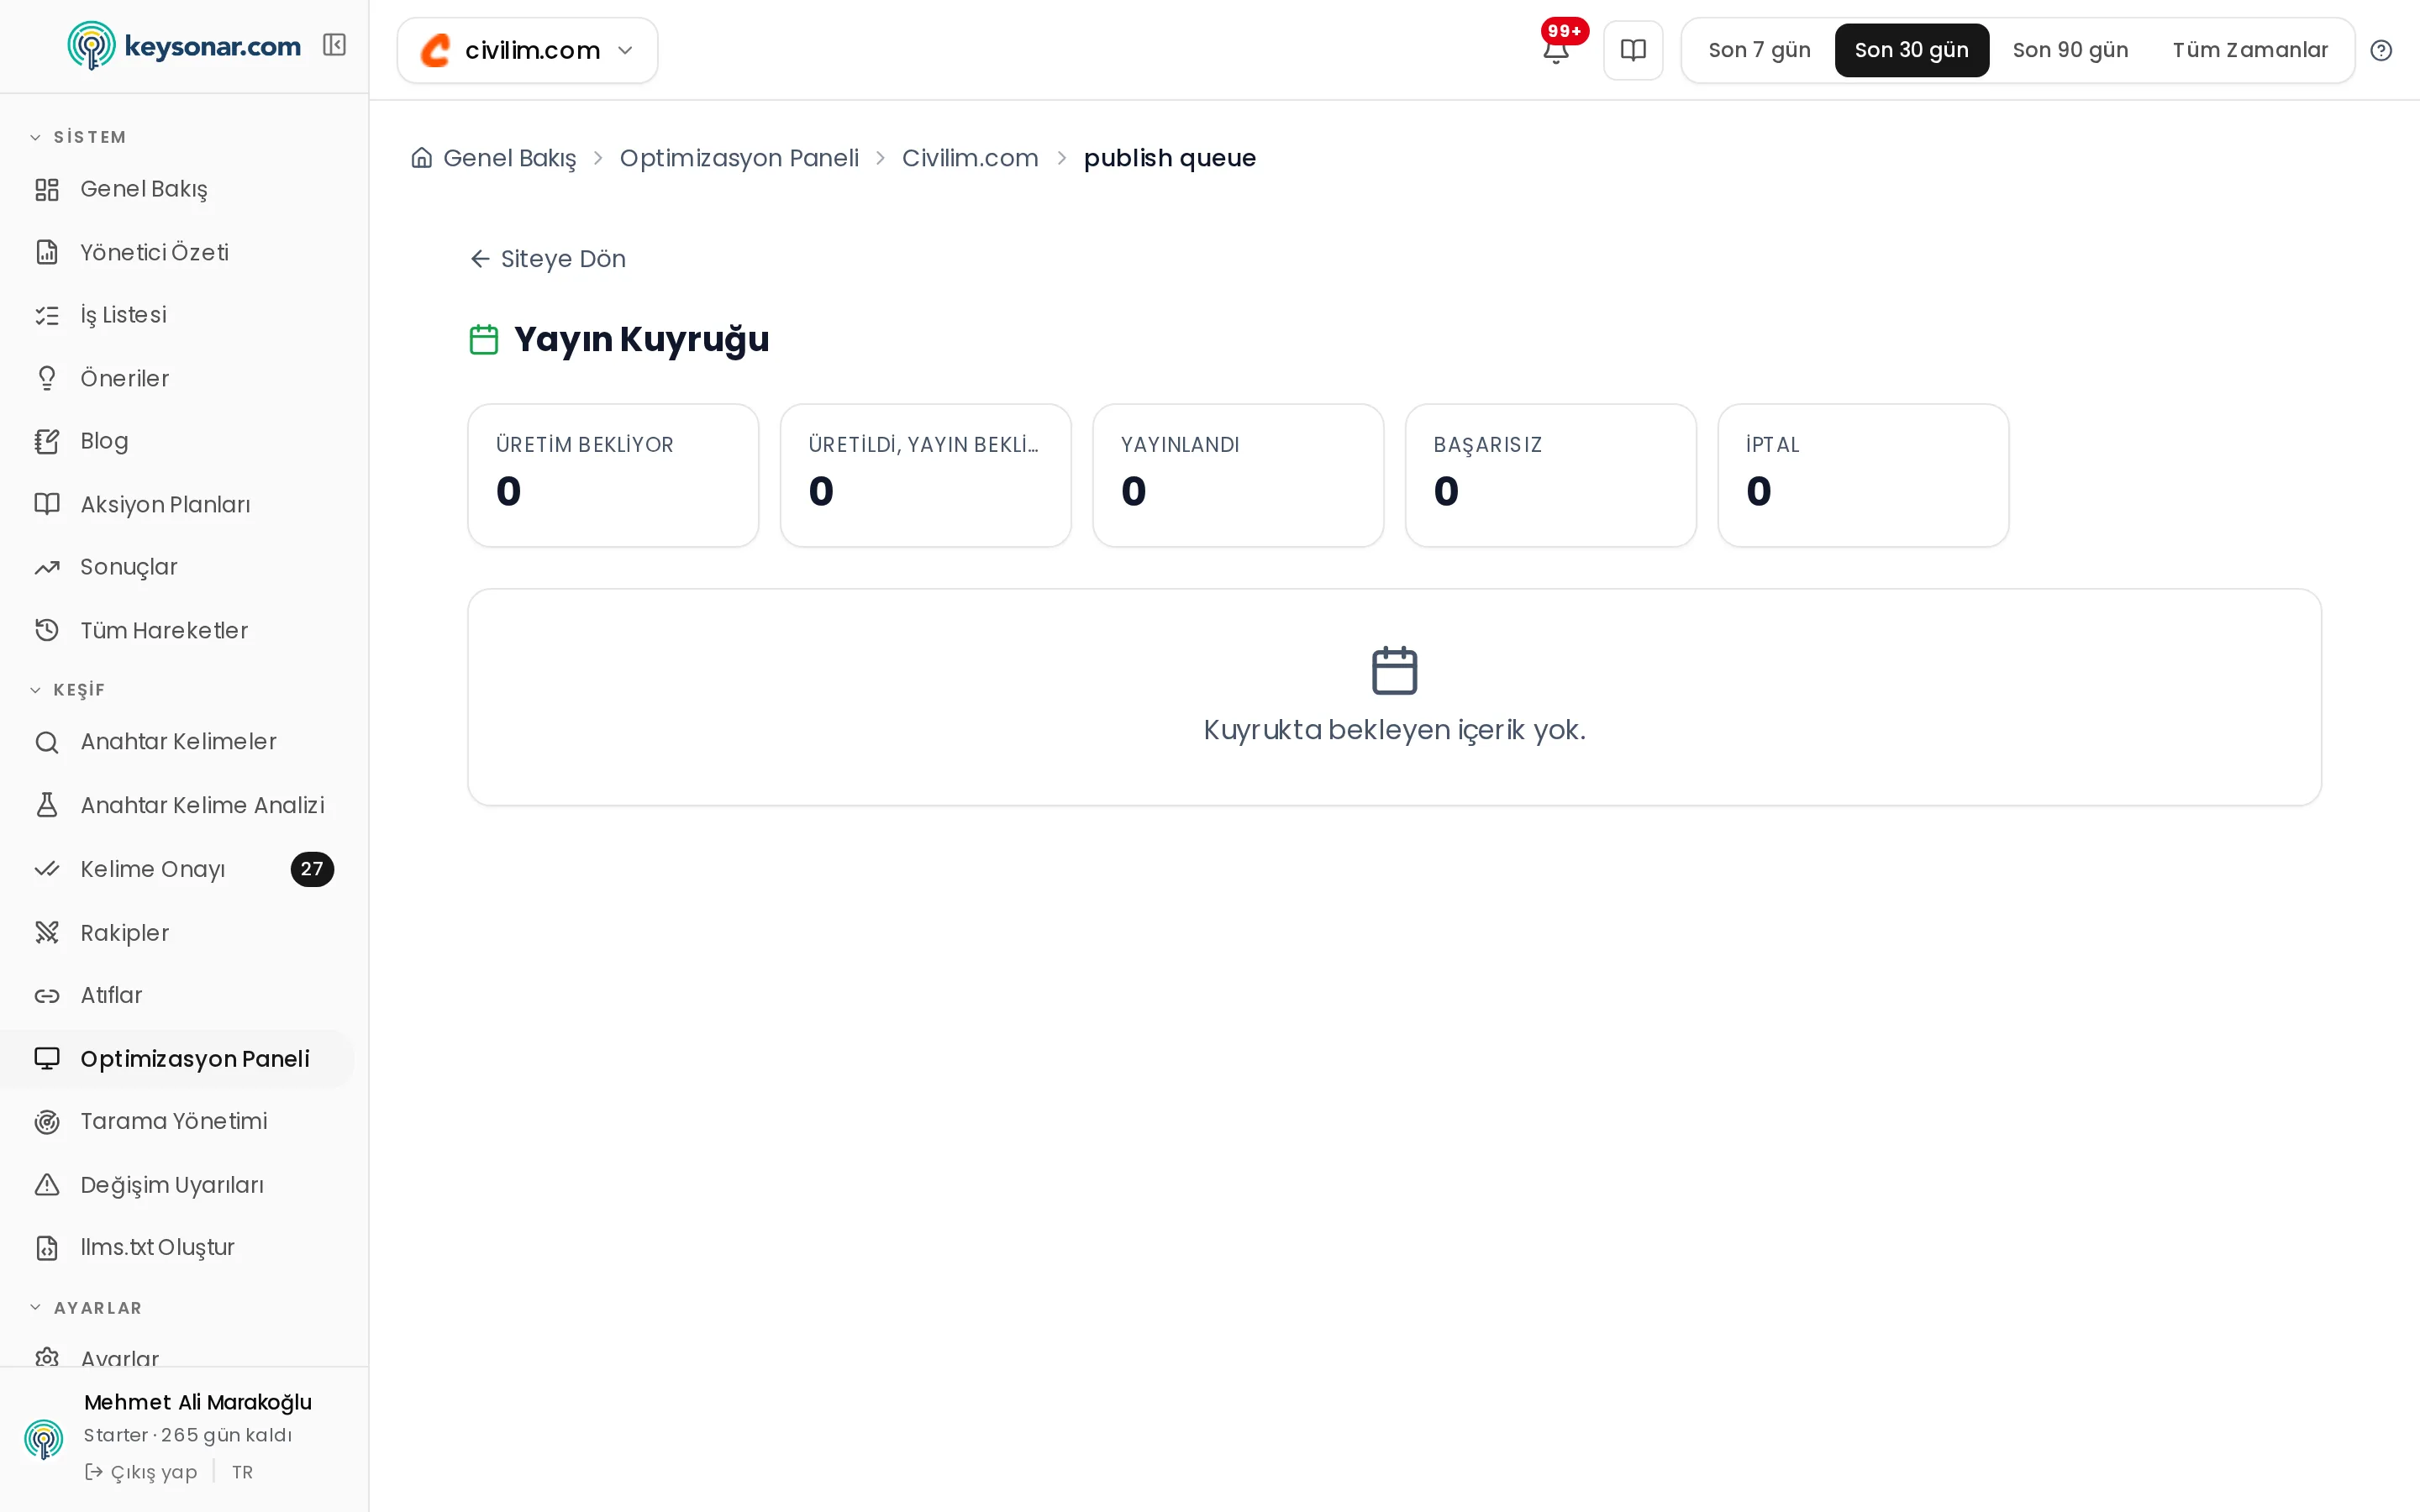Click the Tüm Hareketler history icon

click(47, 630)
